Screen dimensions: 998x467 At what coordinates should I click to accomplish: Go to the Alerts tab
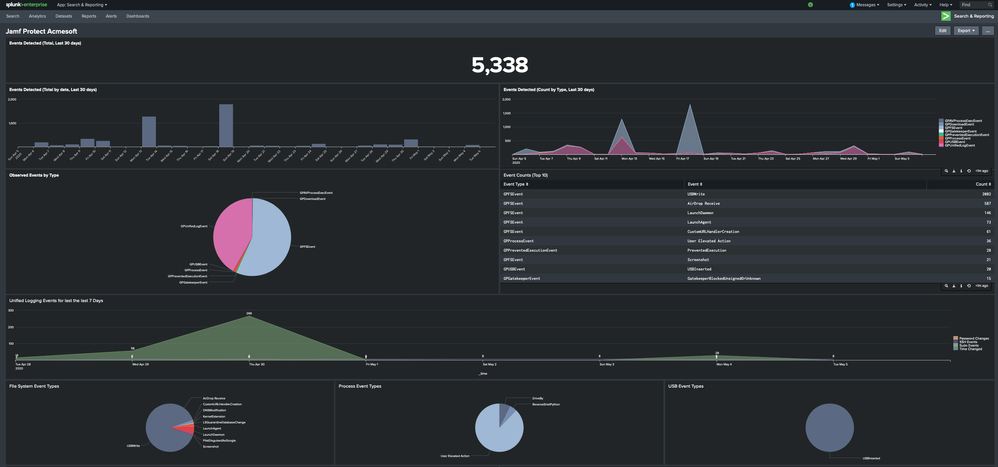(x=111, y=16)
